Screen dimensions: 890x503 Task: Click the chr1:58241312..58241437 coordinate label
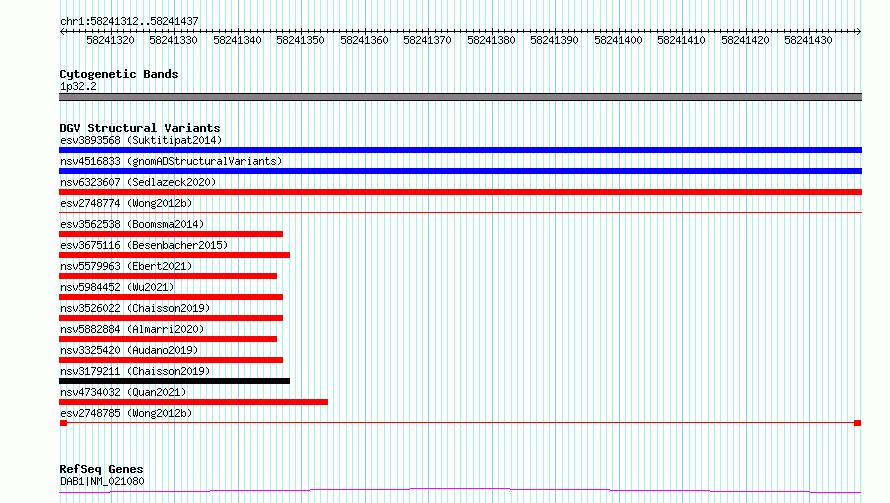click(x=129, y=22)
